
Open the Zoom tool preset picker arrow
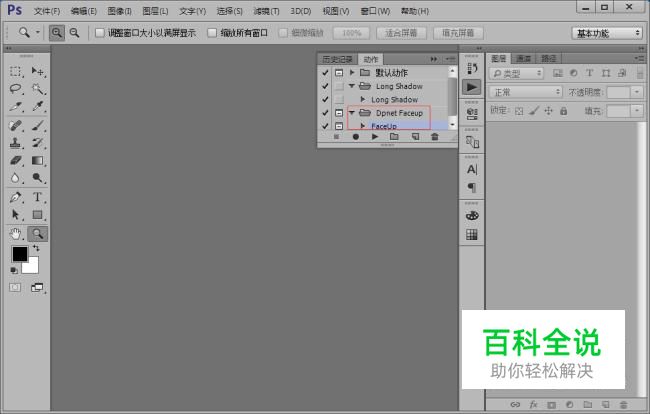pos(37,32)
